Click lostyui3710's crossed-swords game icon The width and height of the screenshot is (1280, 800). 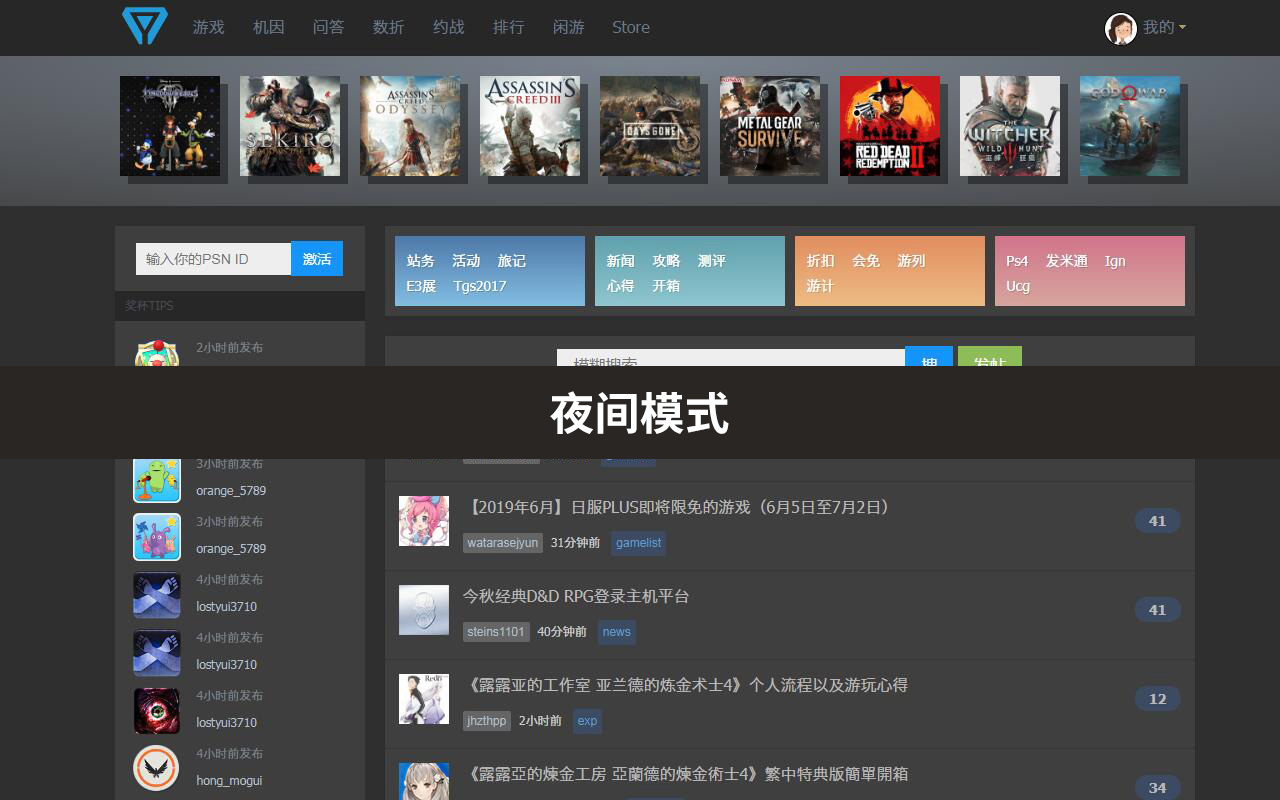coord(156,594)
